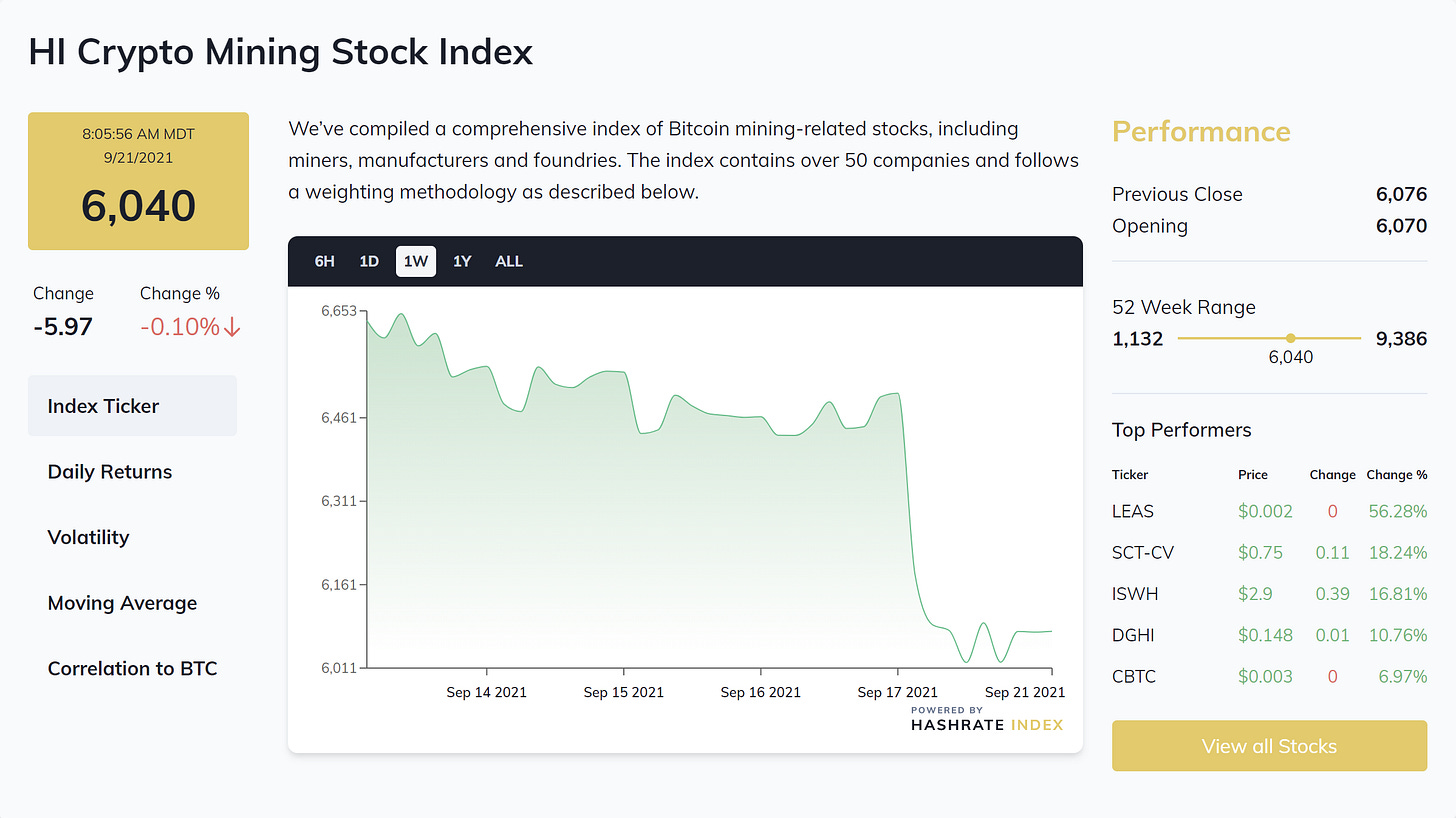This screenshot has width=1456, height=818.
Task: Open the SCT-CV ticker entry
Action: (1143, 552)
